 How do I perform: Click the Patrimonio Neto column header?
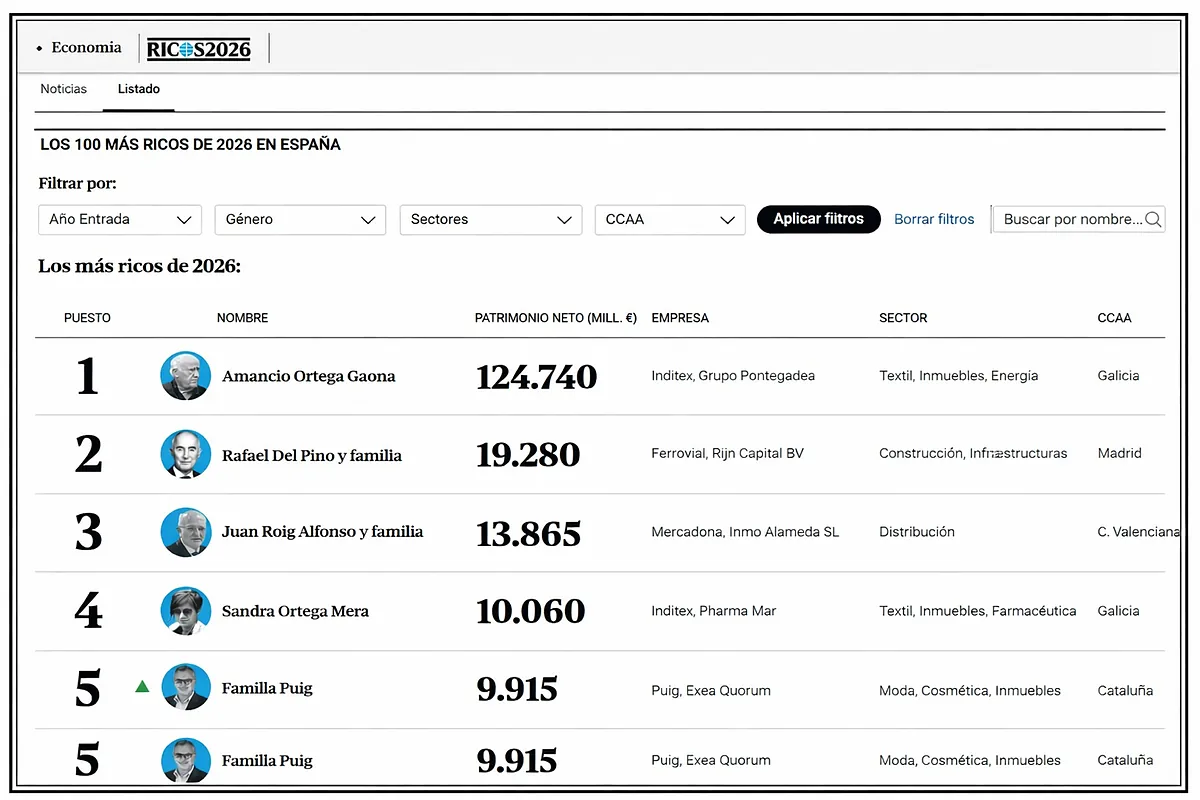(x=555, y=318)
